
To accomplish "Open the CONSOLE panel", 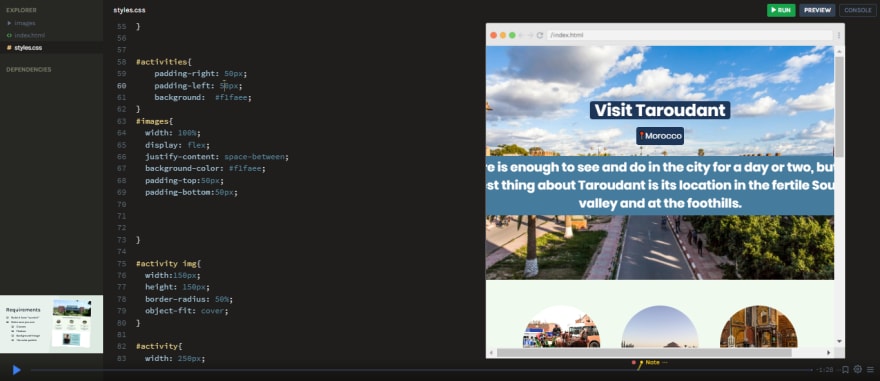I will [x=858, y=10].
